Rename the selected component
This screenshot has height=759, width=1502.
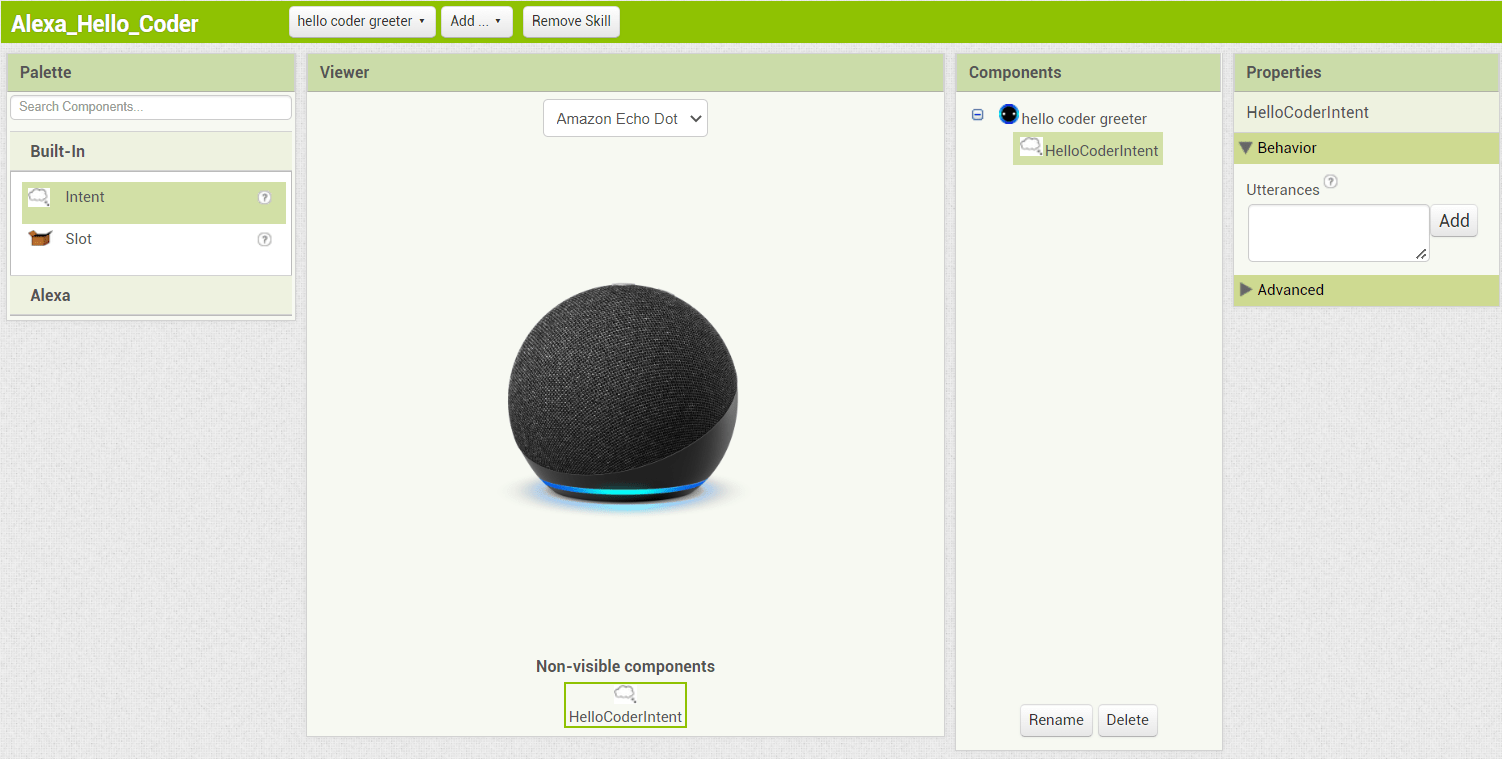[1056, 720]
